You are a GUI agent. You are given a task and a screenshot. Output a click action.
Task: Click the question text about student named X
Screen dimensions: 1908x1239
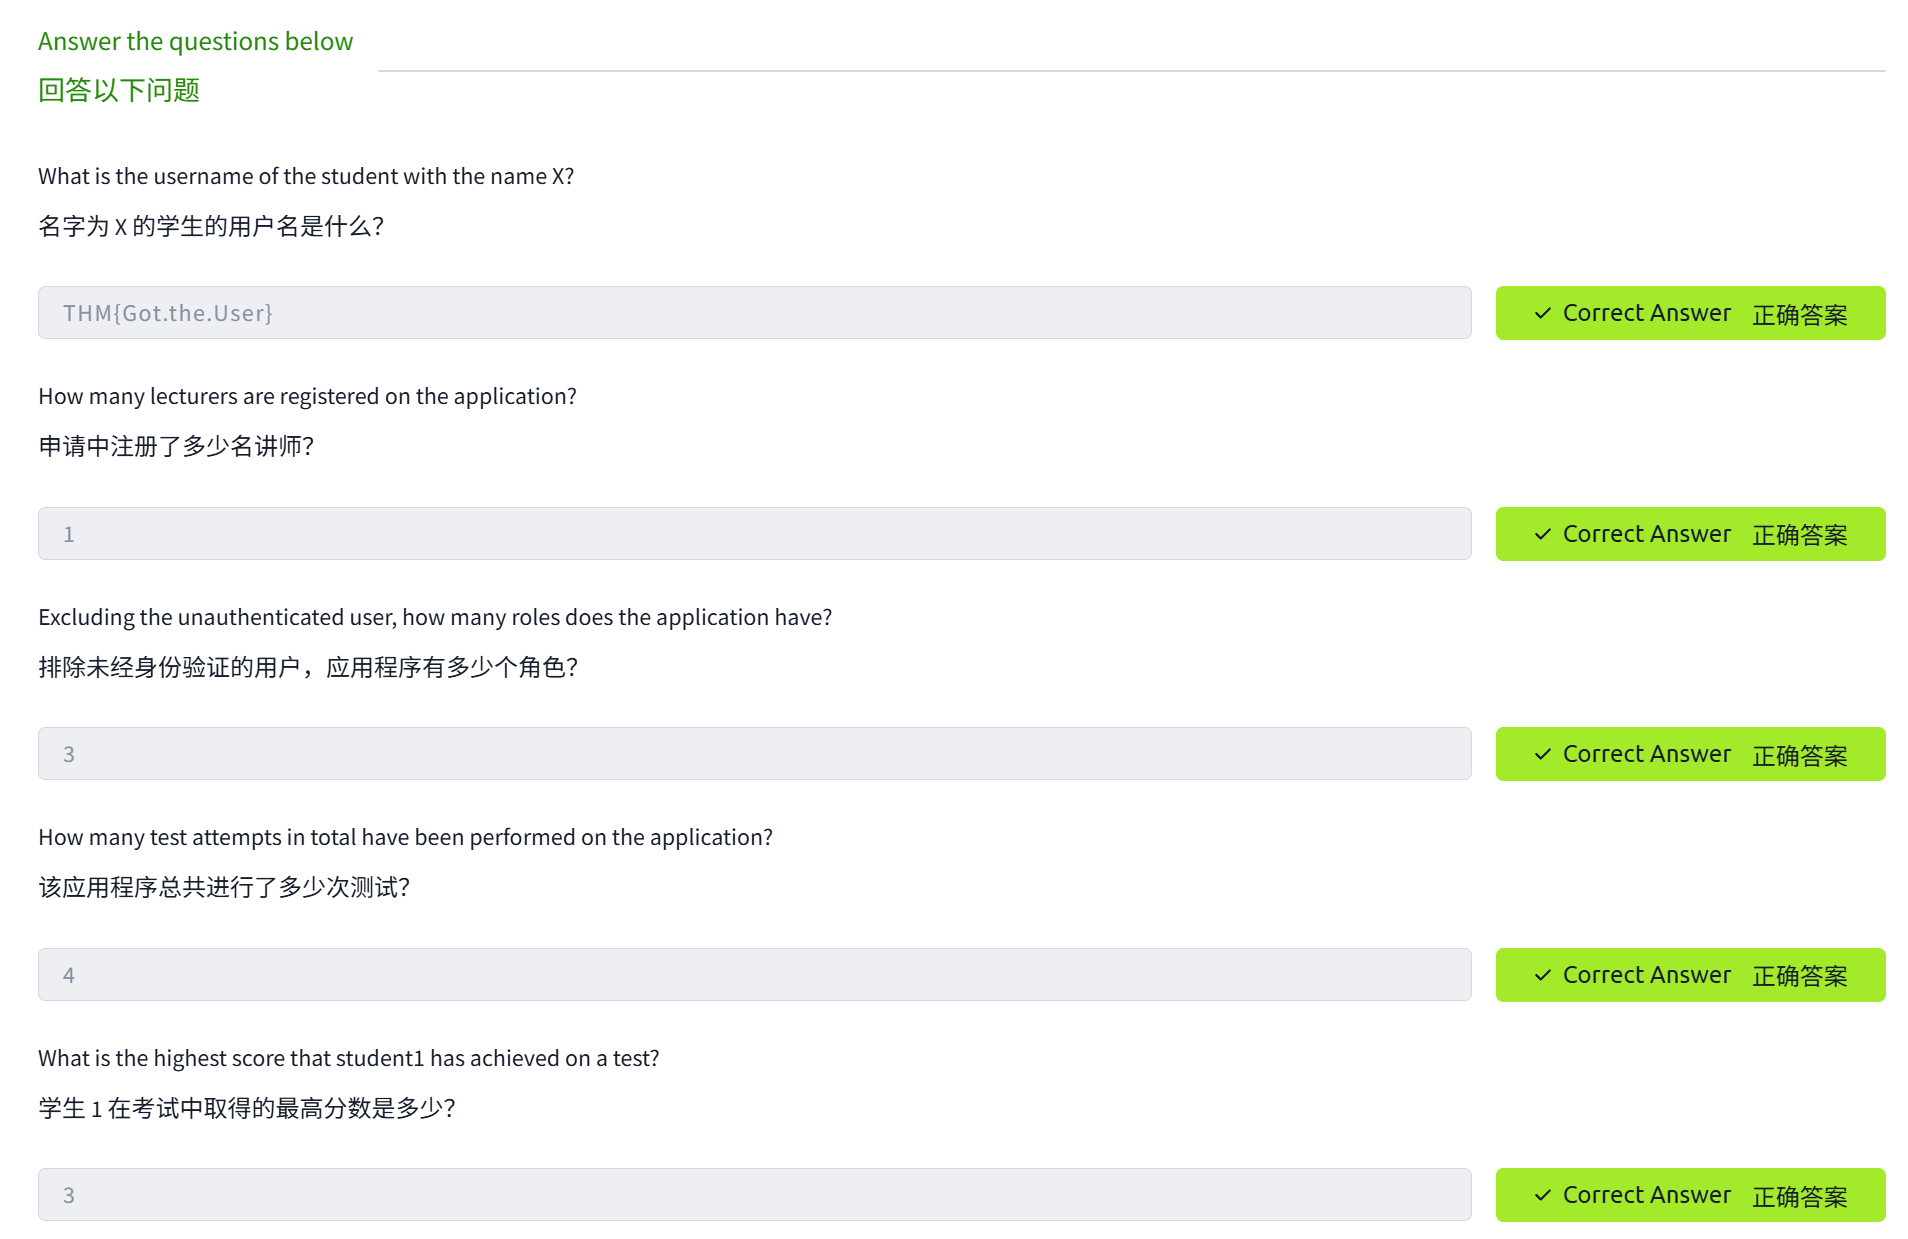click(306, 176)
